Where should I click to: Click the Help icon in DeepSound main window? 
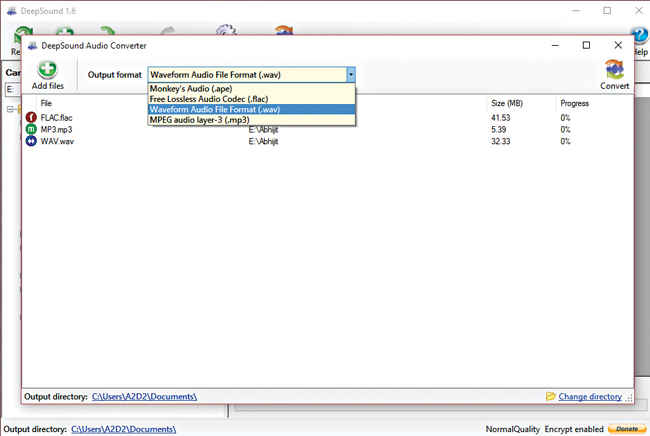(x=640, y=36)
